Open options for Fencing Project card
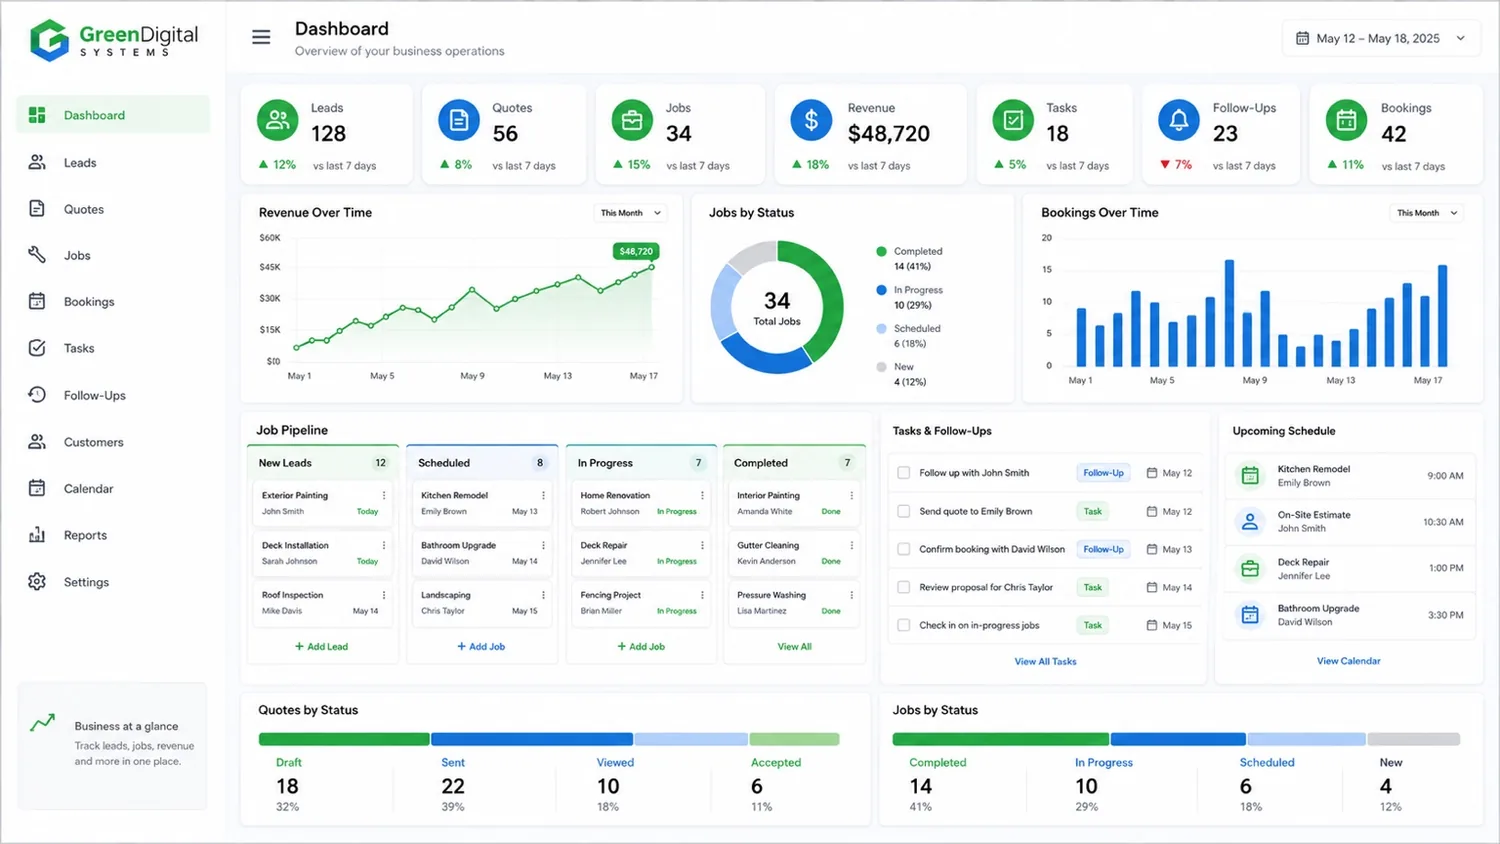Screen dimensions: 1500x844 (703, 595)
